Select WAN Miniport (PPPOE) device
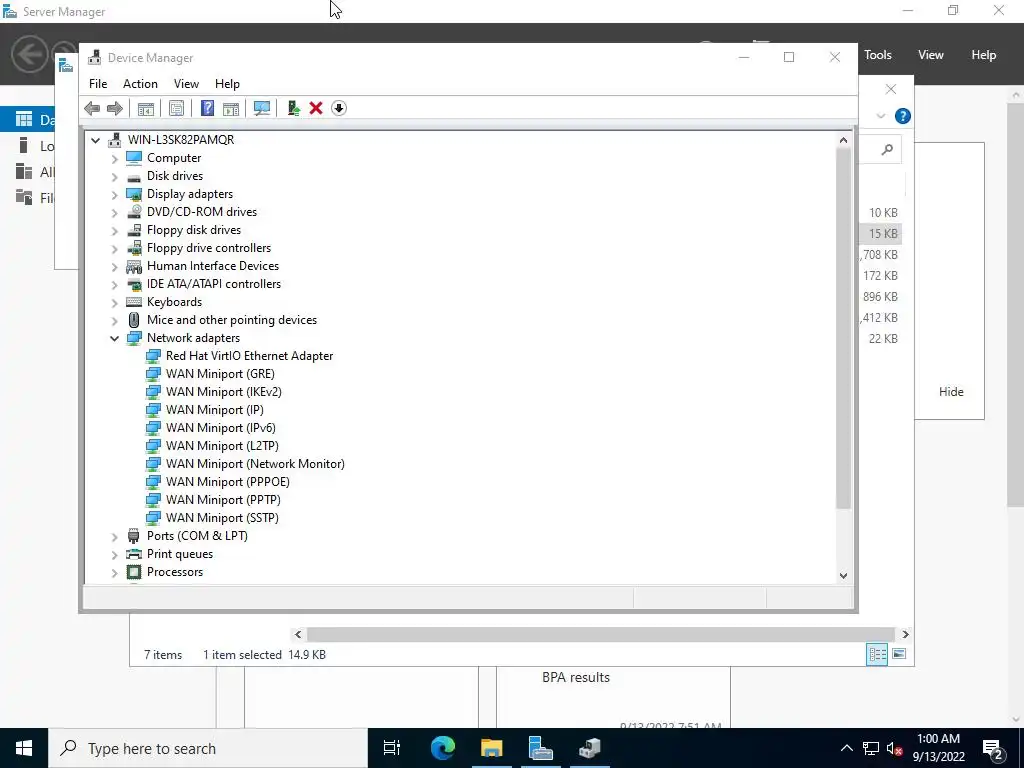Screen dimensions: 1024x768 [227, 481]
